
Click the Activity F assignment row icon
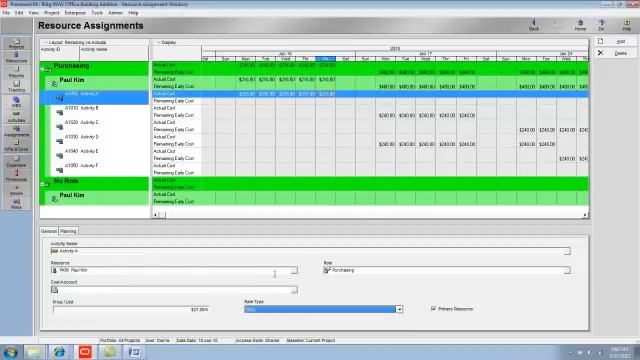click(60, 170)
